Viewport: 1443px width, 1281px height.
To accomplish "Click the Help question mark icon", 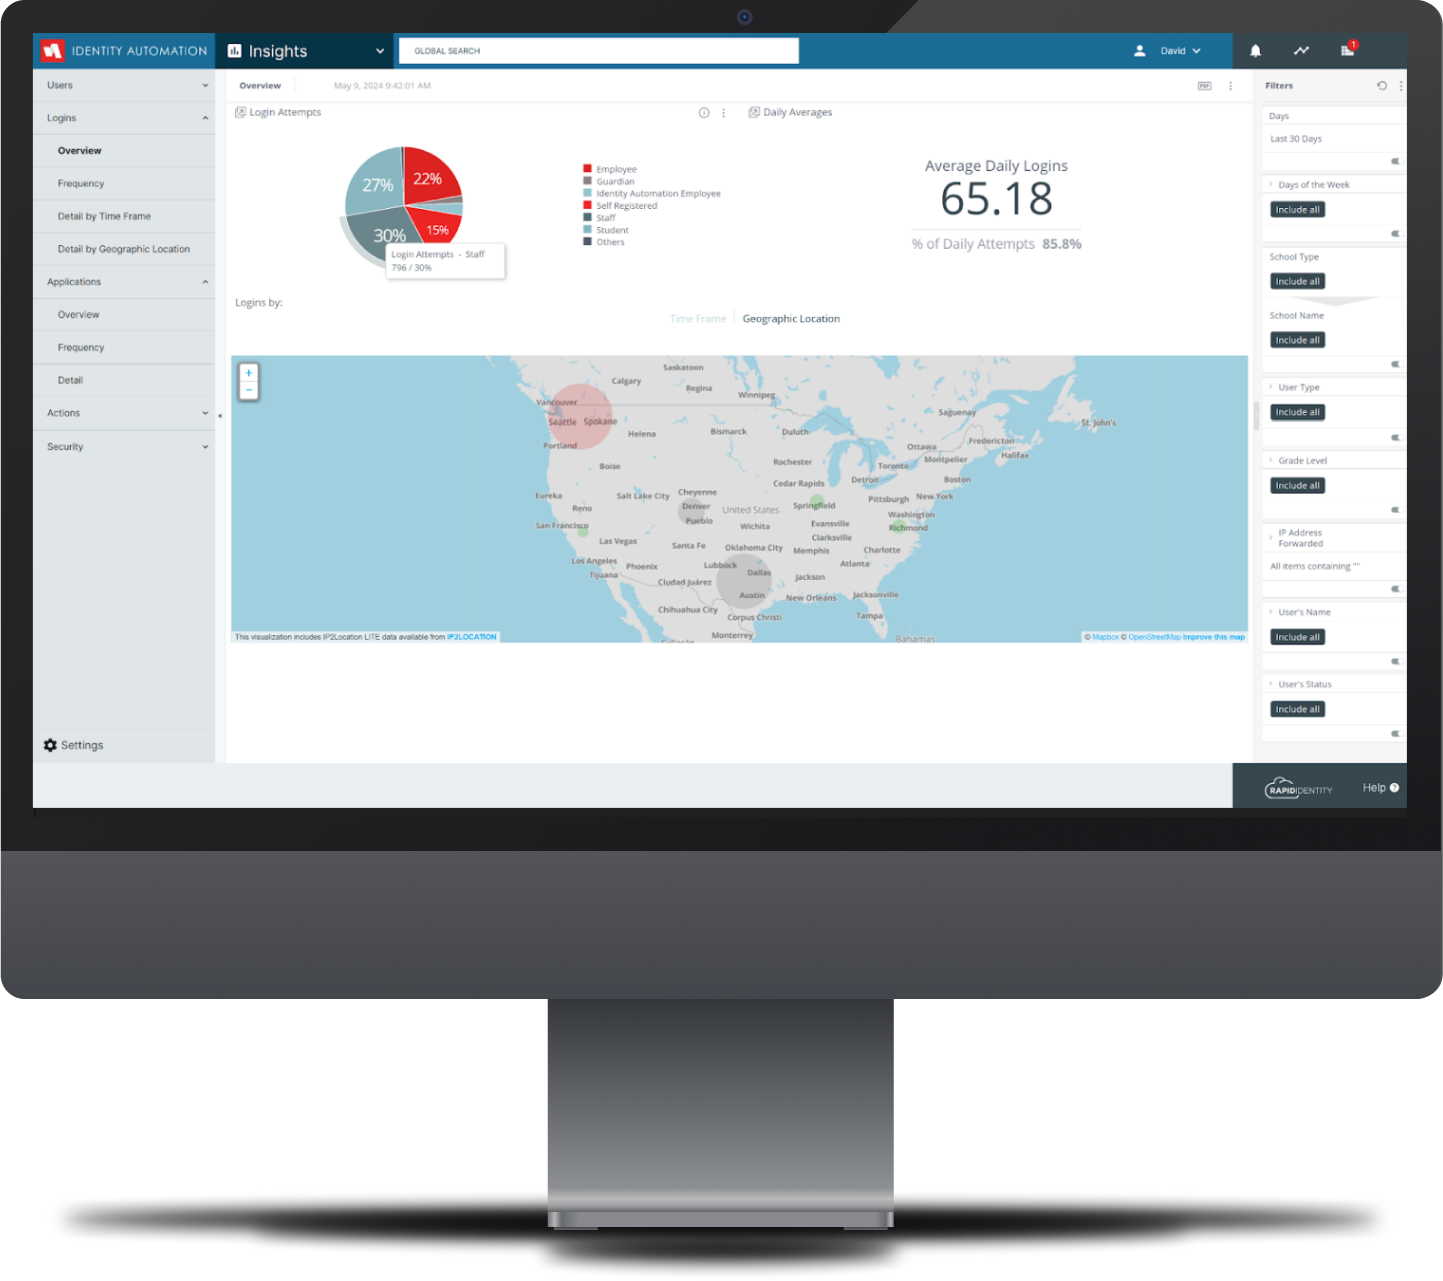I will point(1395,788).
